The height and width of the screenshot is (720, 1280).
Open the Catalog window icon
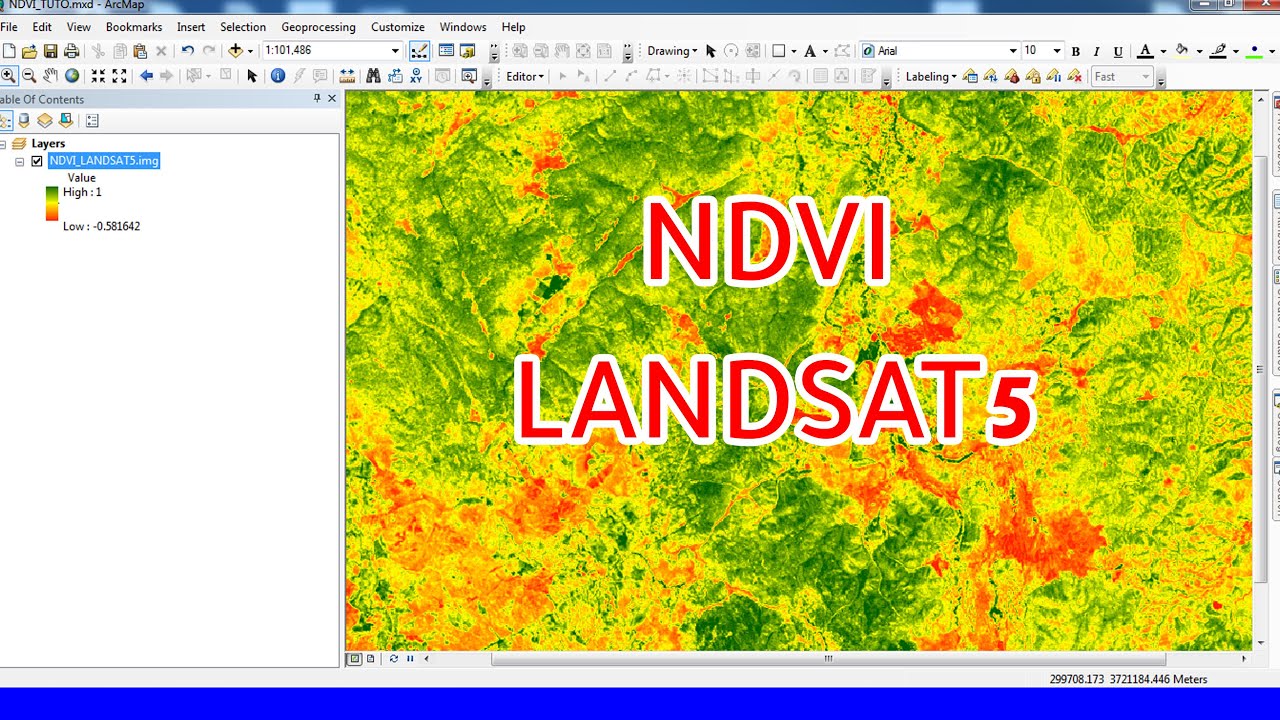tap(467, 51)
